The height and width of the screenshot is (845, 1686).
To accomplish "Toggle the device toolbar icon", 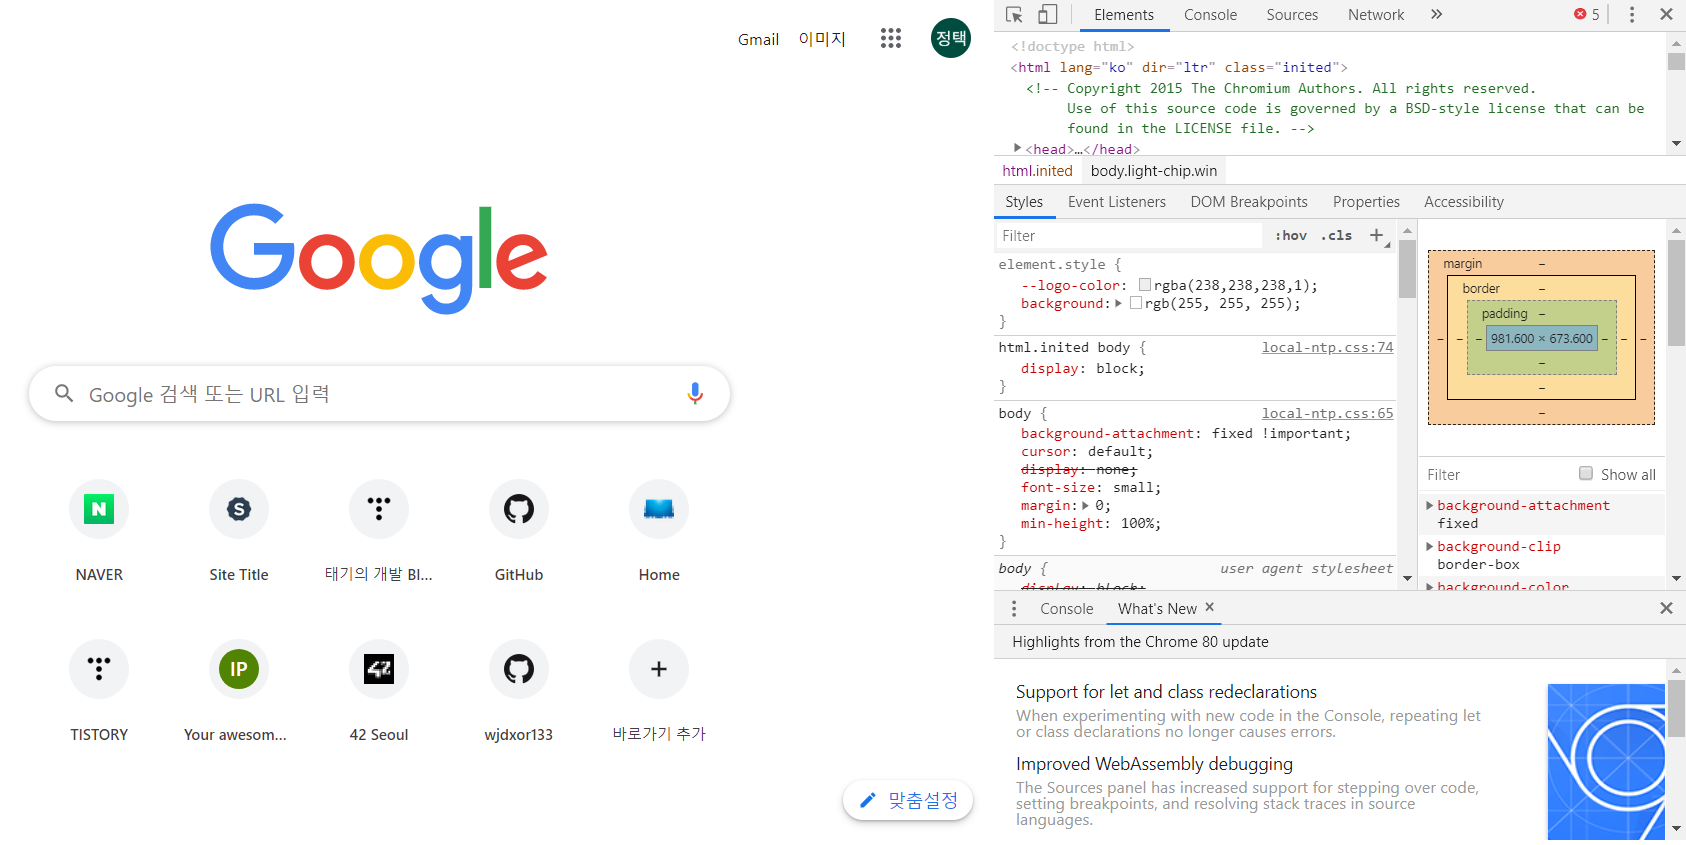I will [x=1047, y=14].
